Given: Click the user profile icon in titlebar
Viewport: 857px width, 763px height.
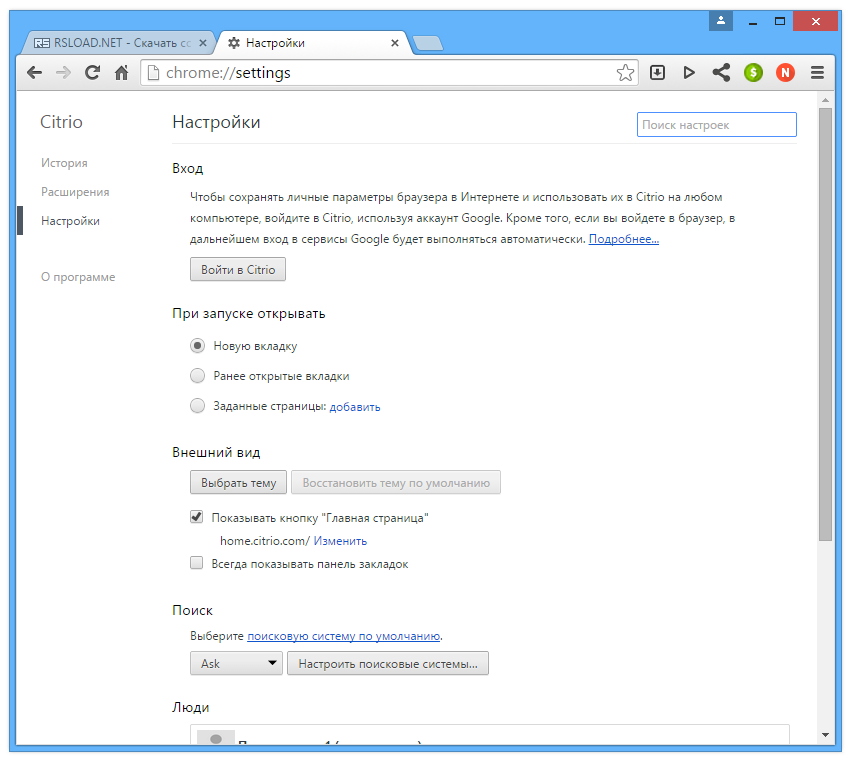Looking at the screenshot, I should (721, 21).
